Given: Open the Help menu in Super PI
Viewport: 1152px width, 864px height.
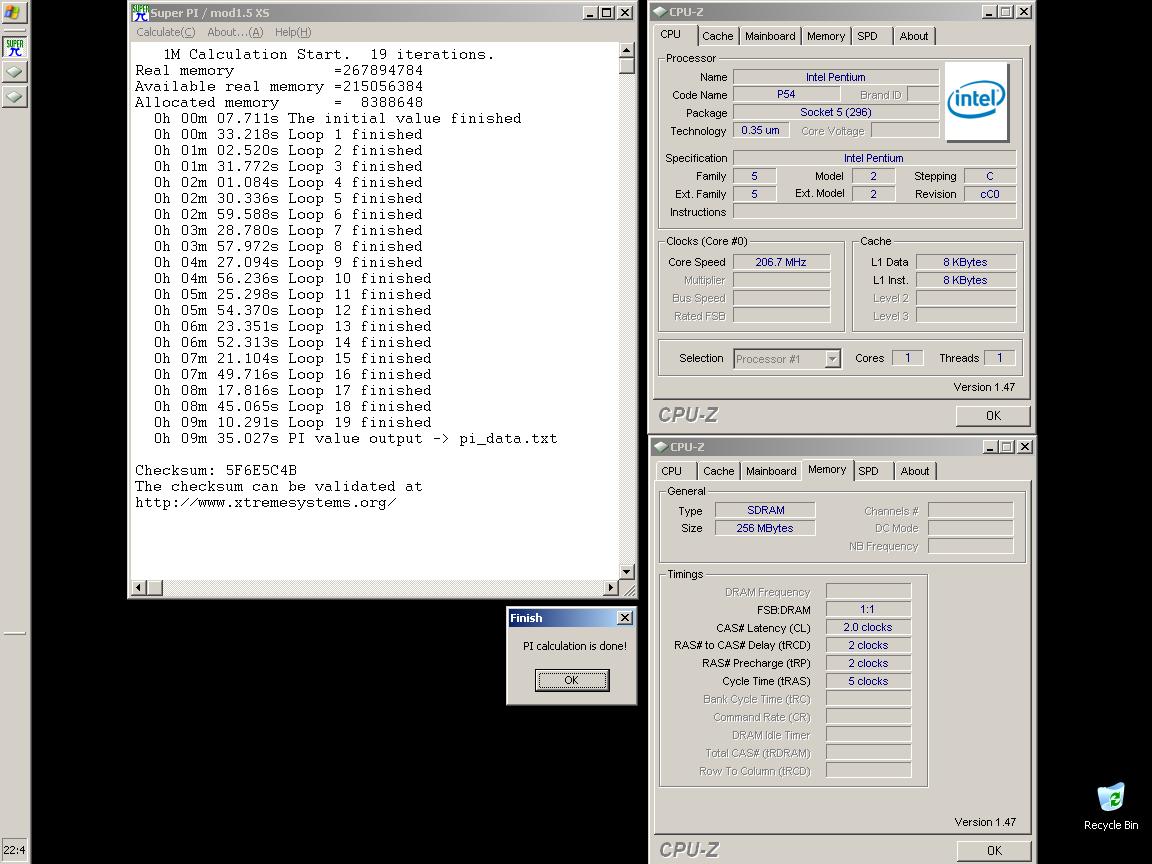Looking at the screenshot, I should click(x=292, y=32).
